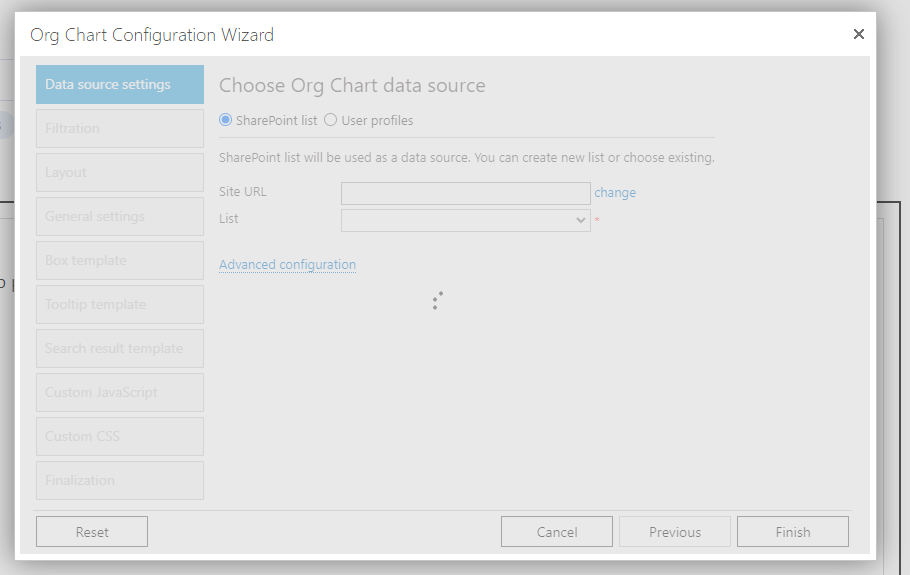Image resolution: width=910 pixels, height=575 pixels.
Task: Open the Custom JavaScript step
Action: coord(120,393)
